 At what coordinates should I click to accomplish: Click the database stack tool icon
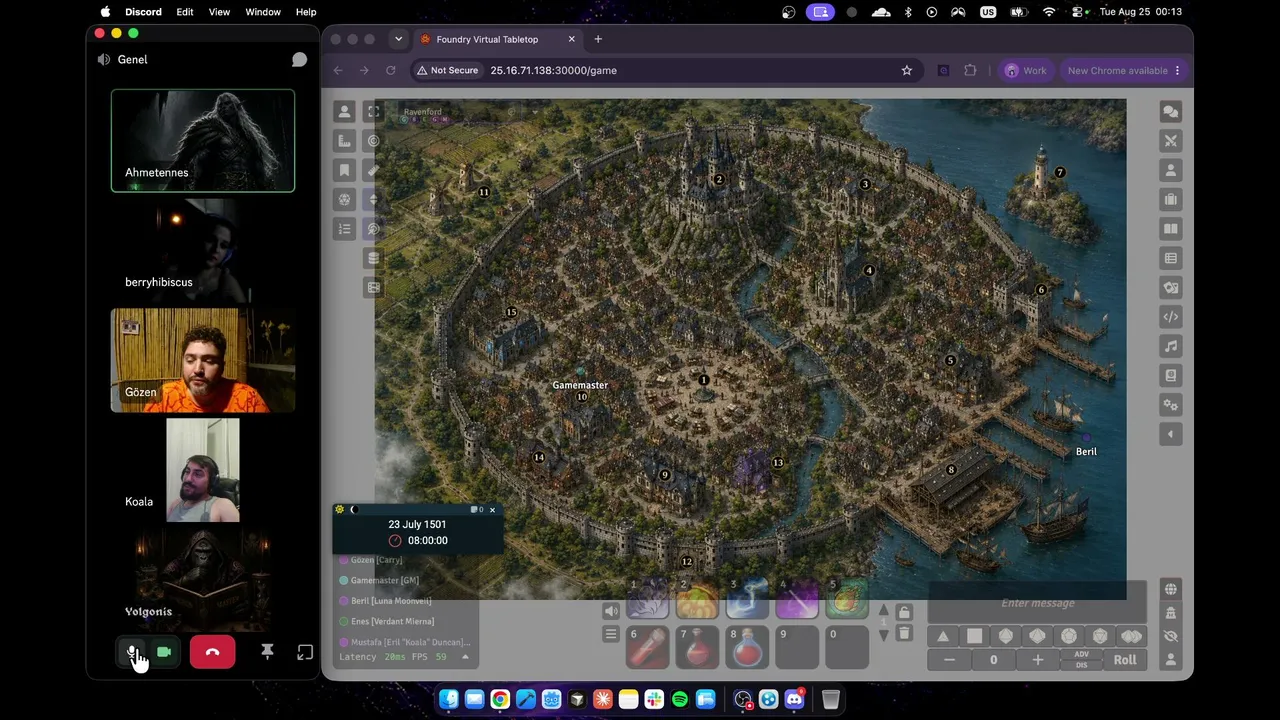point(374,258)
